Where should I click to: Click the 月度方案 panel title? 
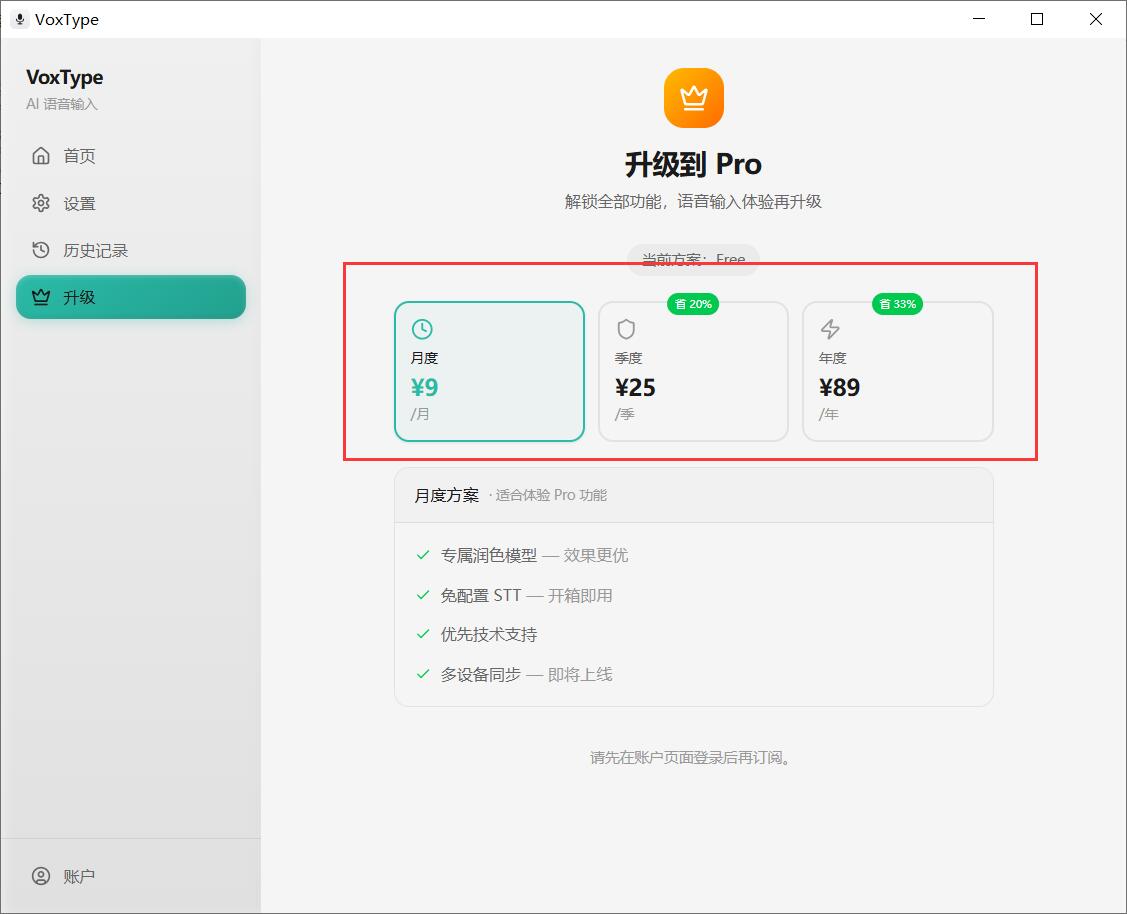(x=446, y=495)
